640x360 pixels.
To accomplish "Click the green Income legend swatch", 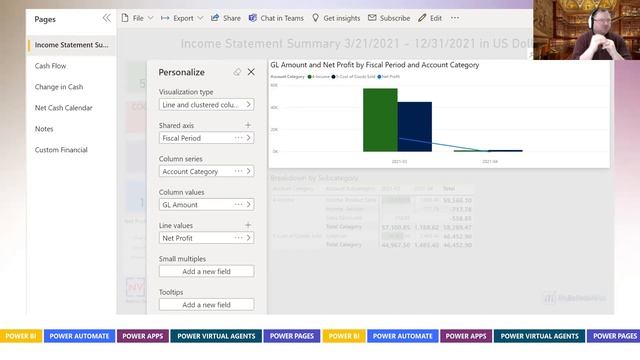I will (309, 77).
